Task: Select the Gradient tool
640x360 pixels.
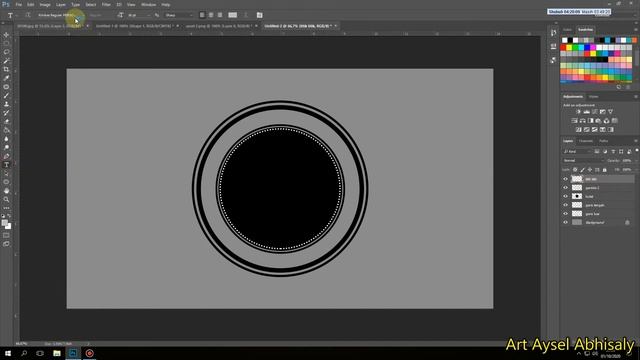Action: (x=6, y=130)
